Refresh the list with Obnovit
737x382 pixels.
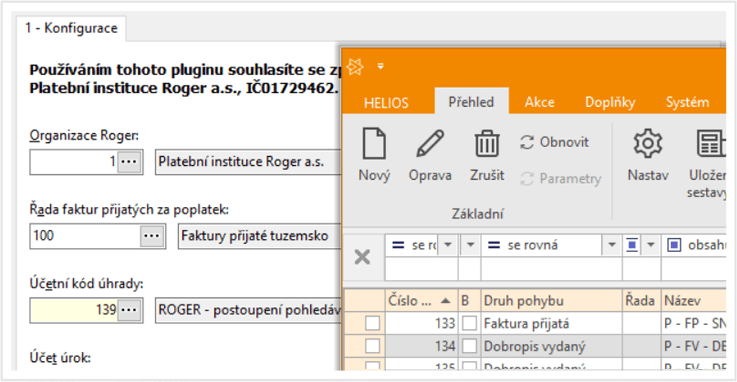(x=554, y=142)
